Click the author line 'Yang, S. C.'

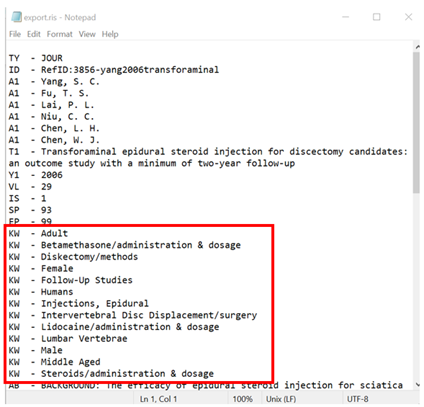click(x=54, y=81)
